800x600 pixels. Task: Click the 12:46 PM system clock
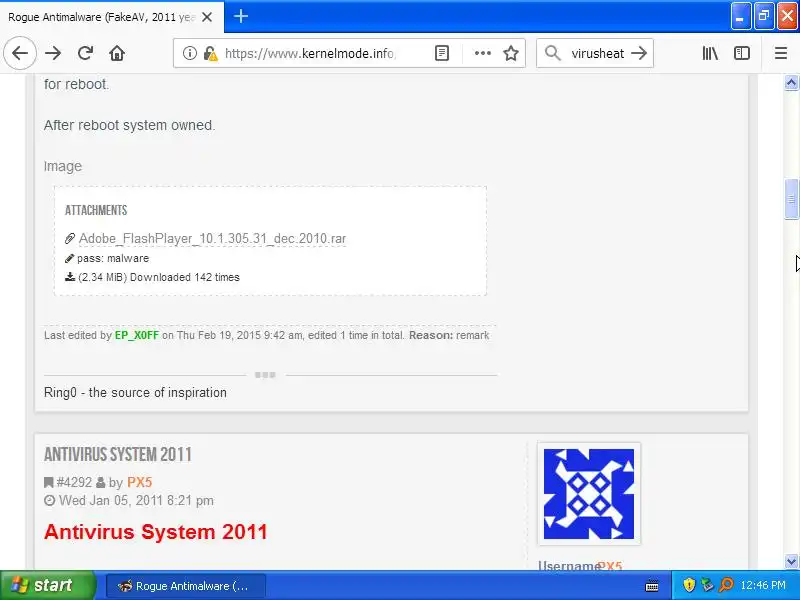tap(763, 585)
